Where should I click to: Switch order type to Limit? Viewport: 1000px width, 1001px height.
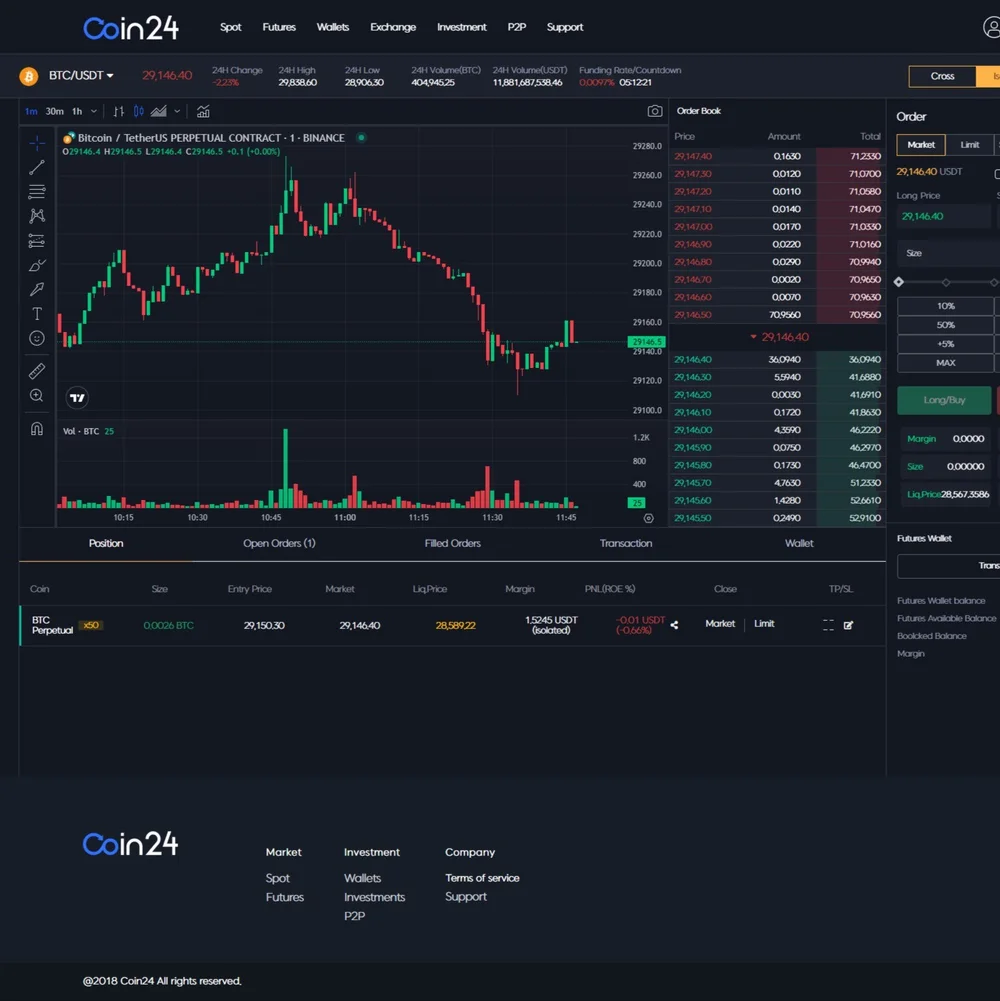click(x=969, y=145)
